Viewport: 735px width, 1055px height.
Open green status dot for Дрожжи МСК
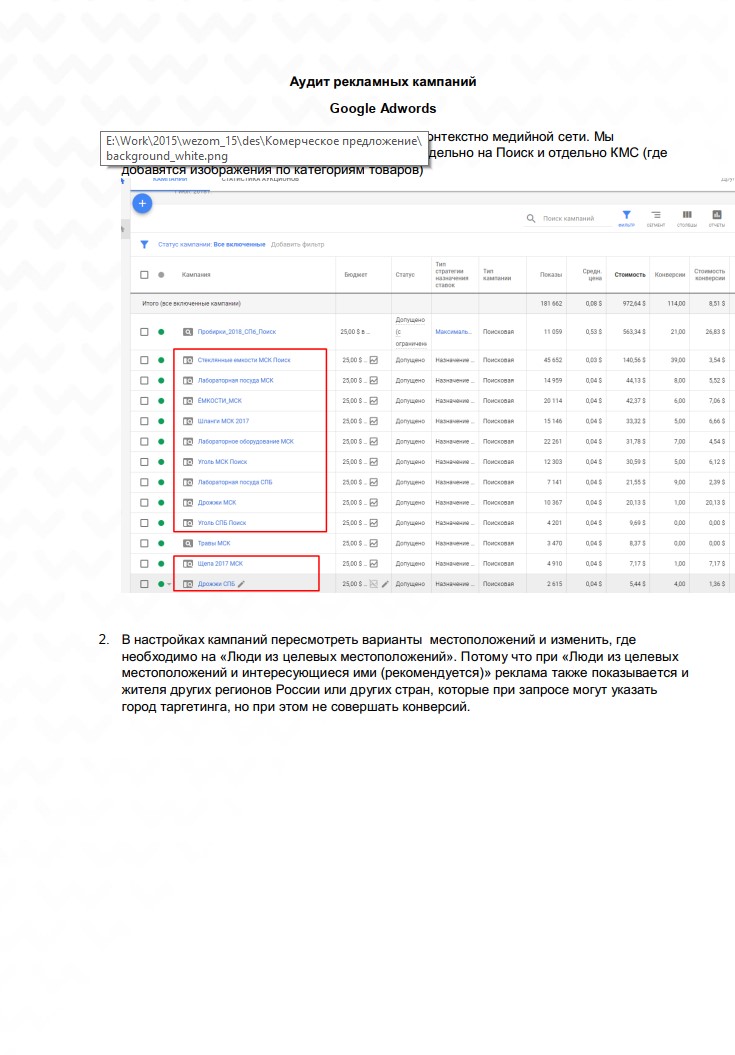[161, 503]
